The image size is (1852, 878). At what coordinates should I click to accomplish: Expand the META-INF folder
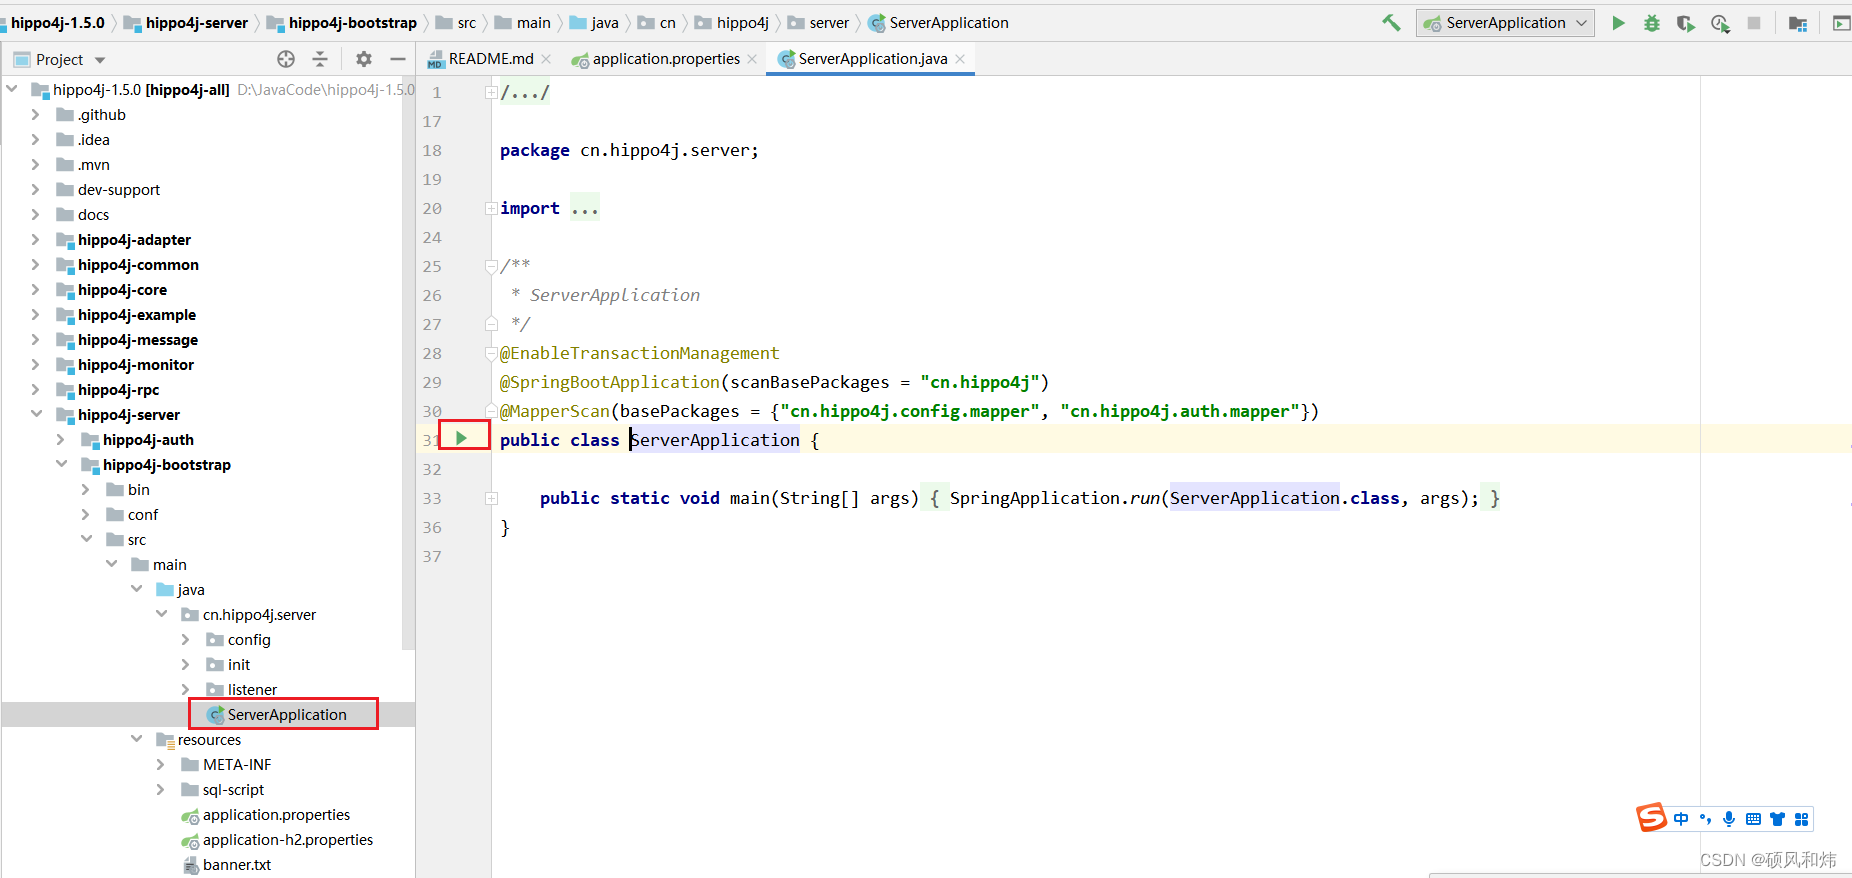[x=161, y=765]
